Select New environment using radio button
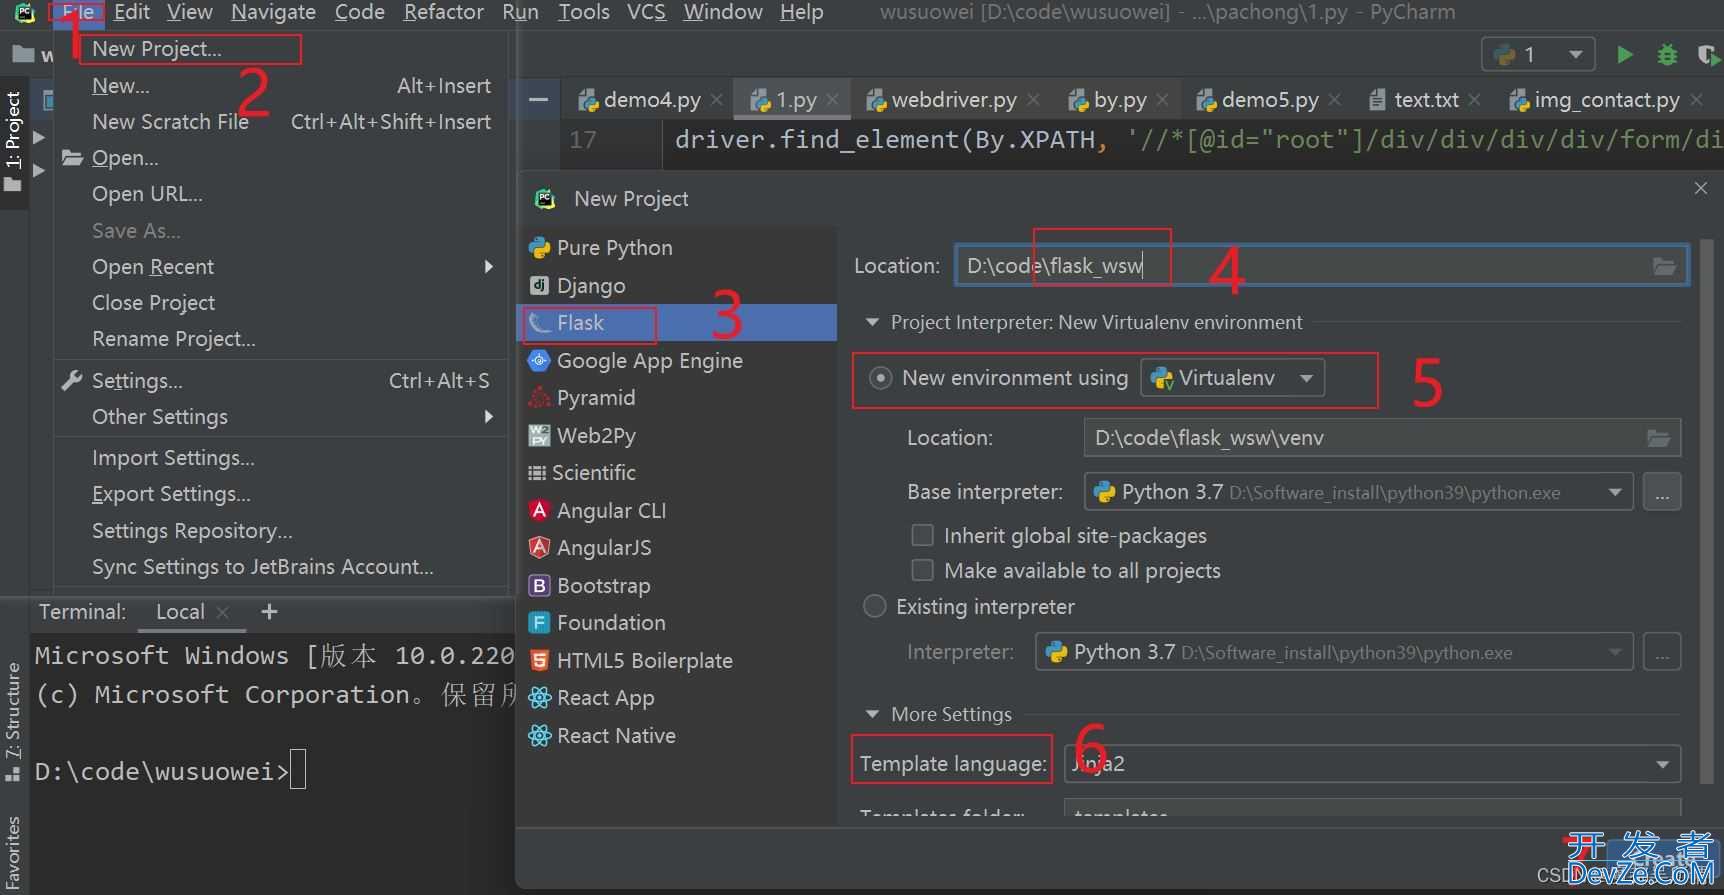The image size is (1724, 895). click(880, 378)
